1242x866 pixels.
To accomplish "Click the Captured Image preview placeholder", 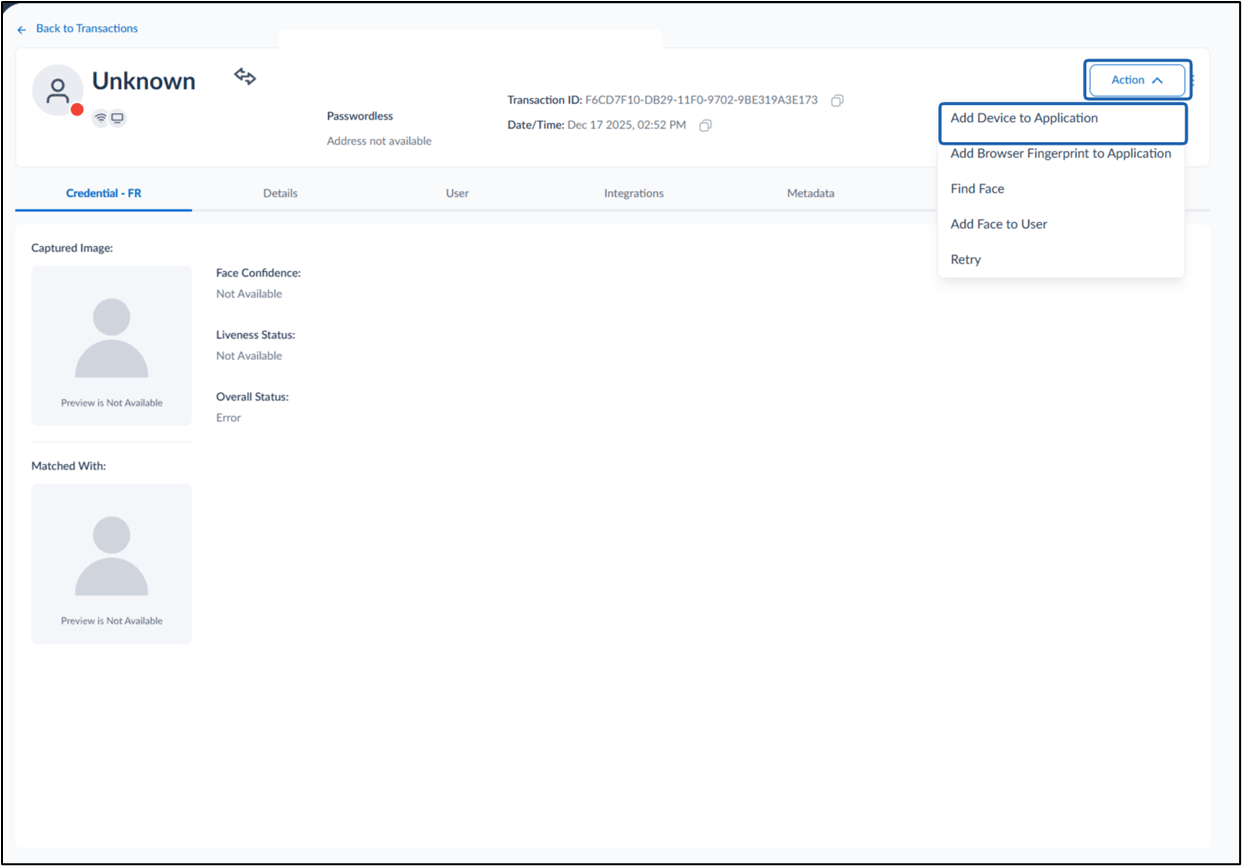I will click(x=111, y=345).
